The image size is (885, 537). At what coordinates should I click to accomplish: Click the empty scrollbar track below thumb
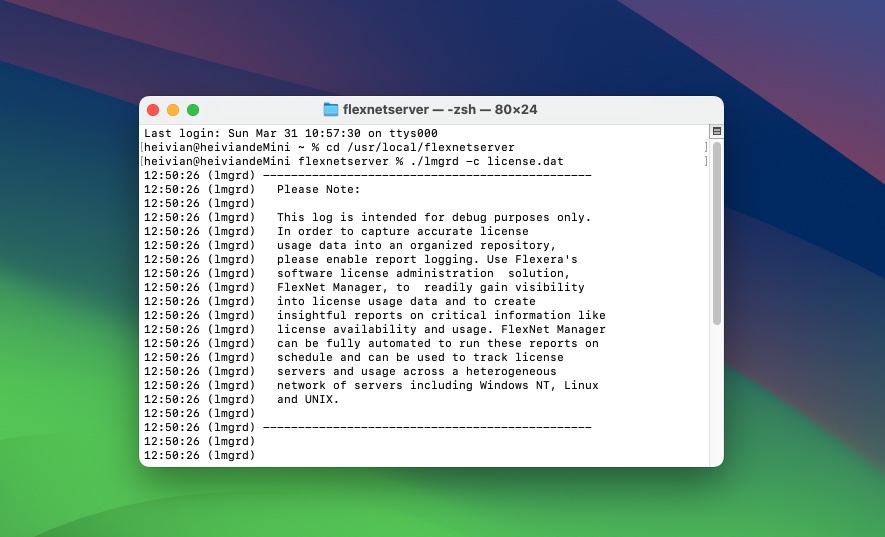[x=716, y=400]
